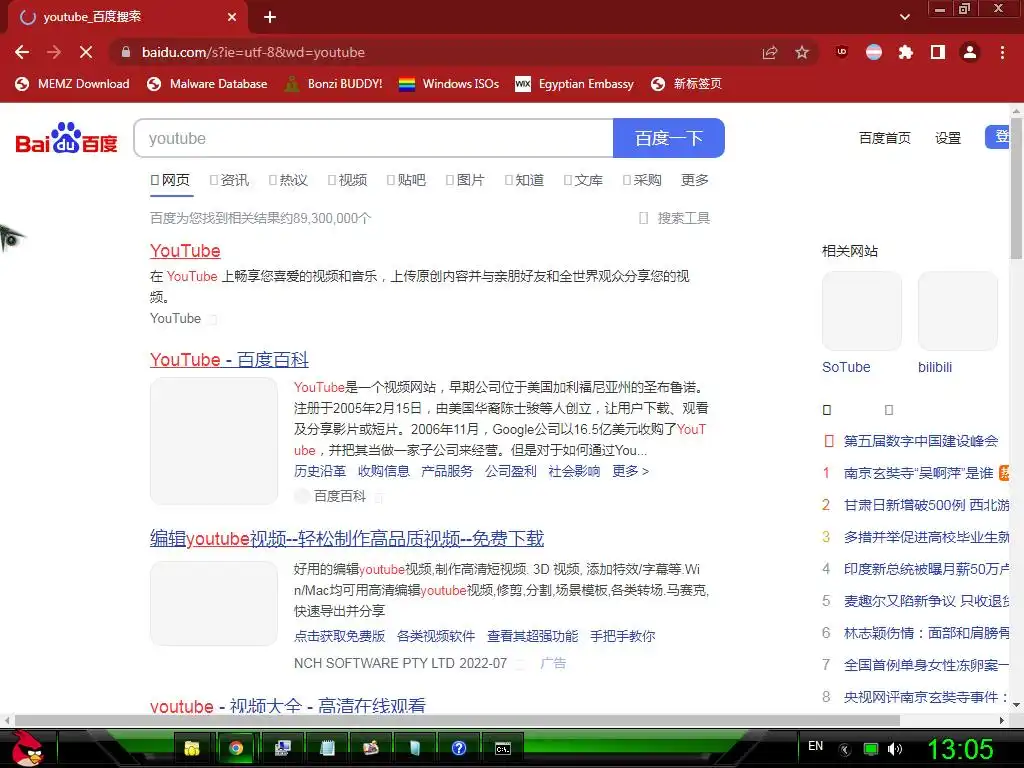1024x768 pixels.
Task: Click the 查看其超强功能 link
Action: coord(533,636)
